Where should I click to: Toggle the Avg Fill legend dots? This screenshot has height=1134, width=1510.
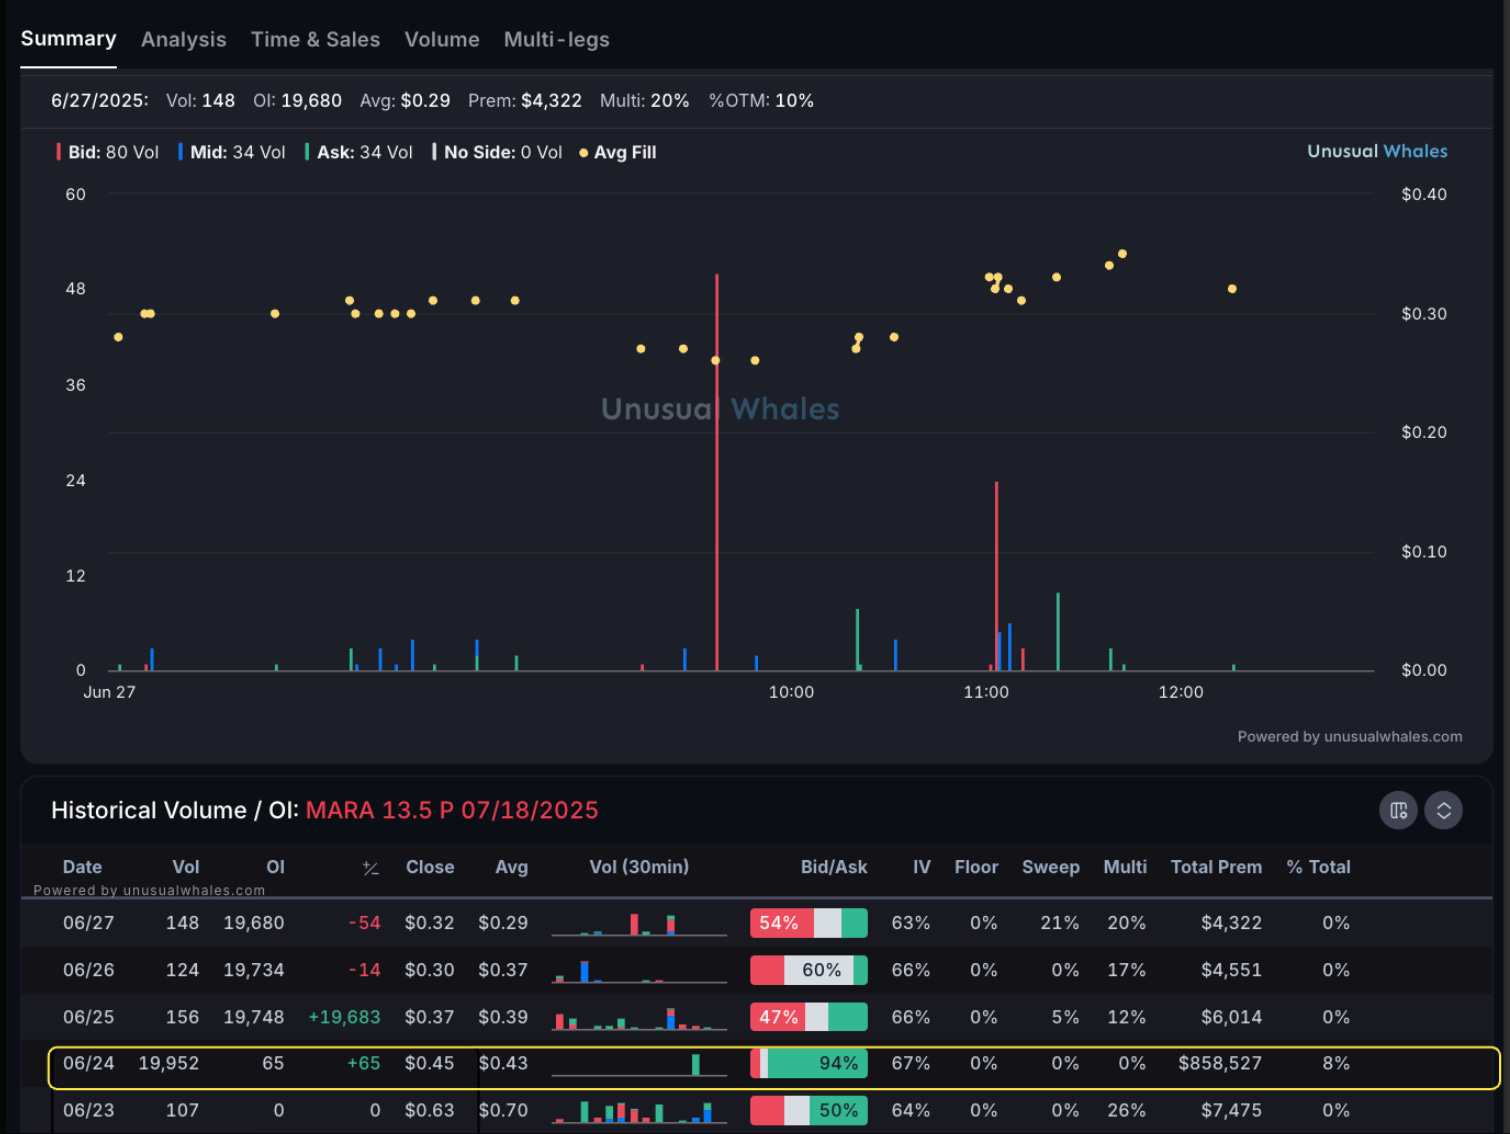pos(618,152)
